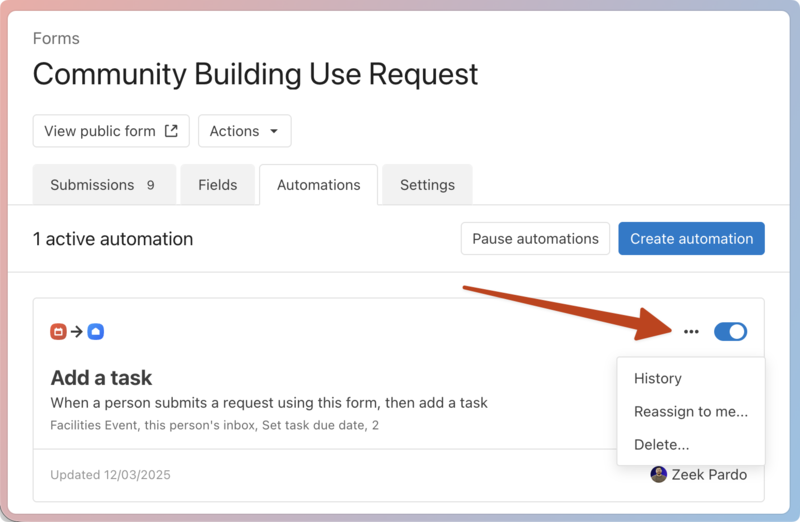The image size is (800, 522).
Task: Click the Actions dropdown caret arrow
Action: pos(274,132)
